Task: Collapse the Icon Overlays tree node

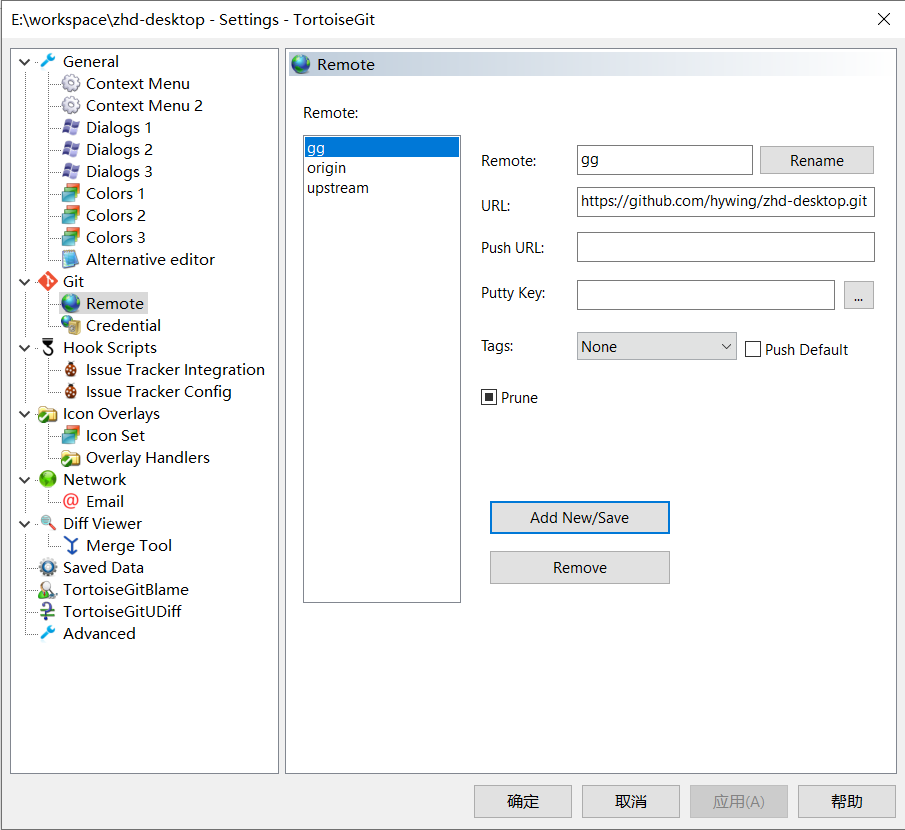Action: click(25, 414)
